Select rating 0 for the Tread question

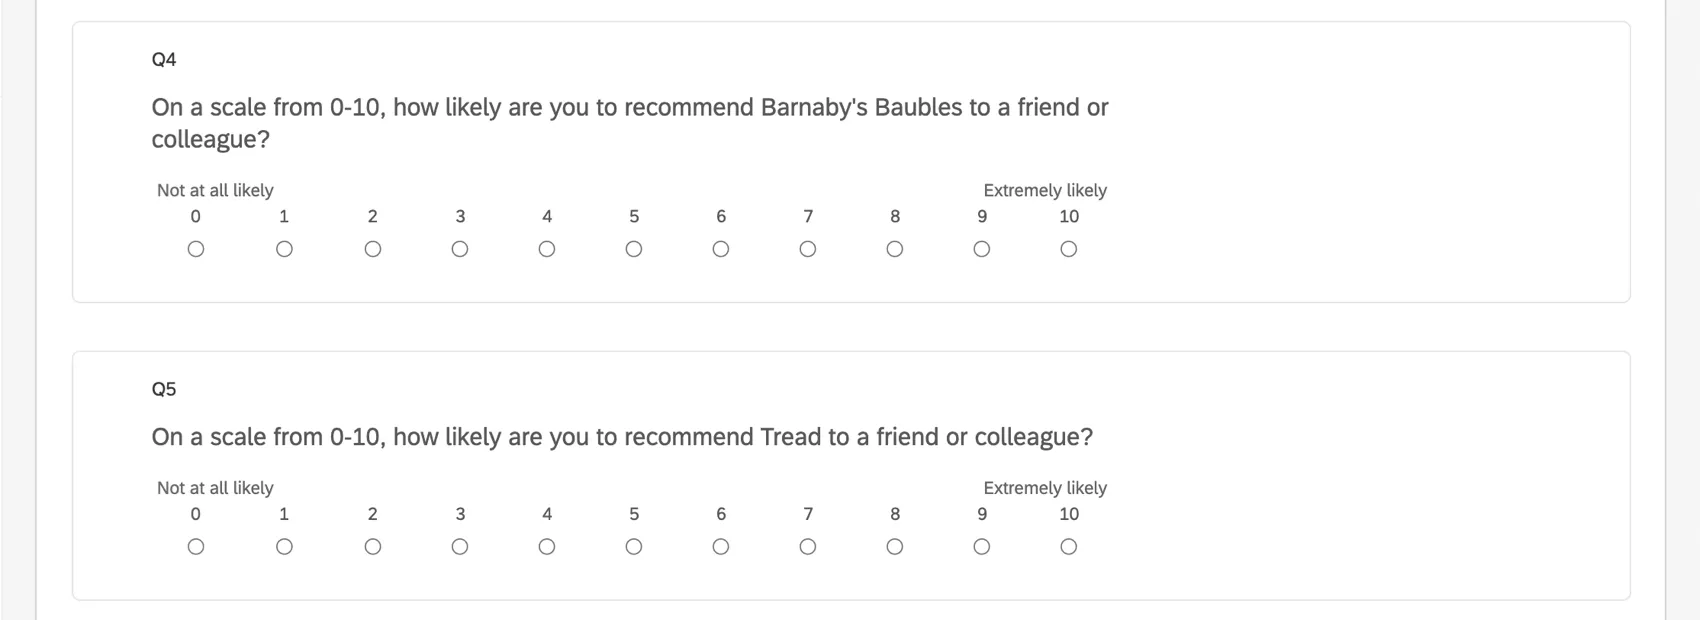point(196,546)
